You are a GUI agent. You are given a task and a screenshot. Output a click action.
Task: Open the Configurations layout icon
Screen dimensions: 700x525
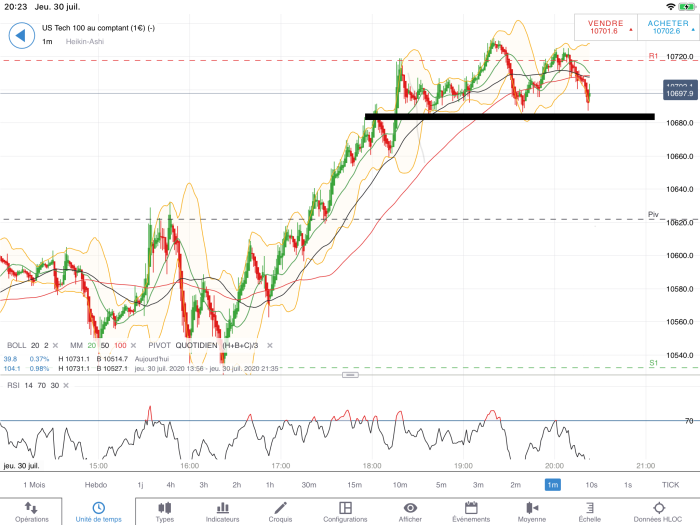345,508
